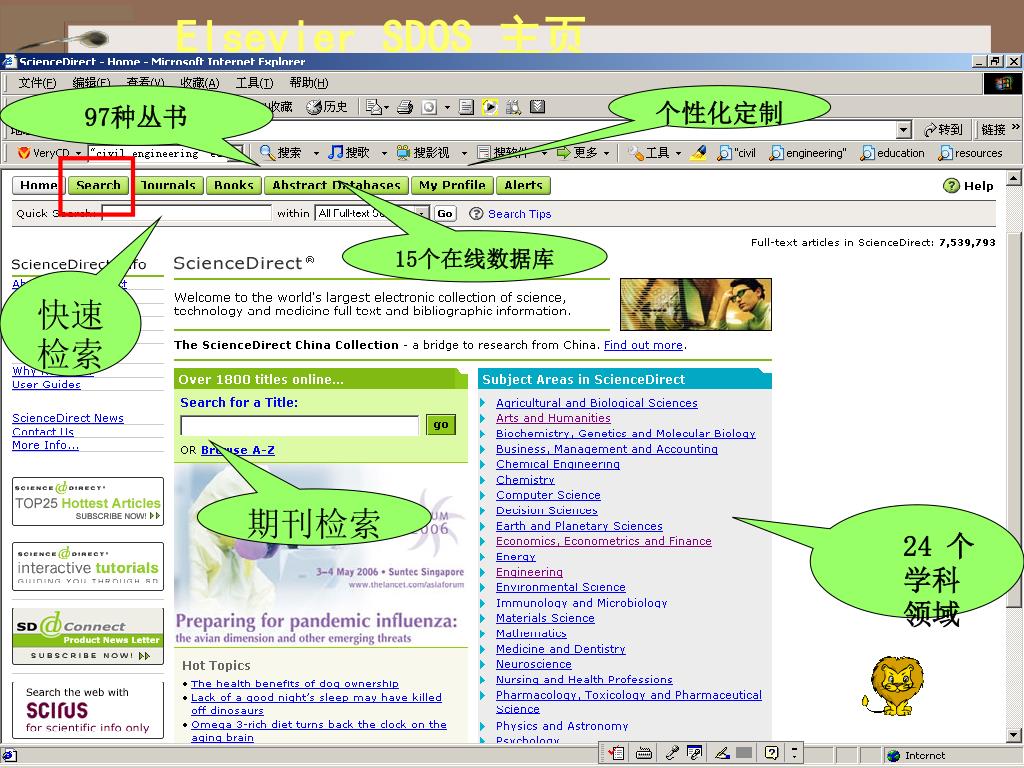Click the 搜歌 music search button
The image size is (1024, 768).
(x=348, y=153)
